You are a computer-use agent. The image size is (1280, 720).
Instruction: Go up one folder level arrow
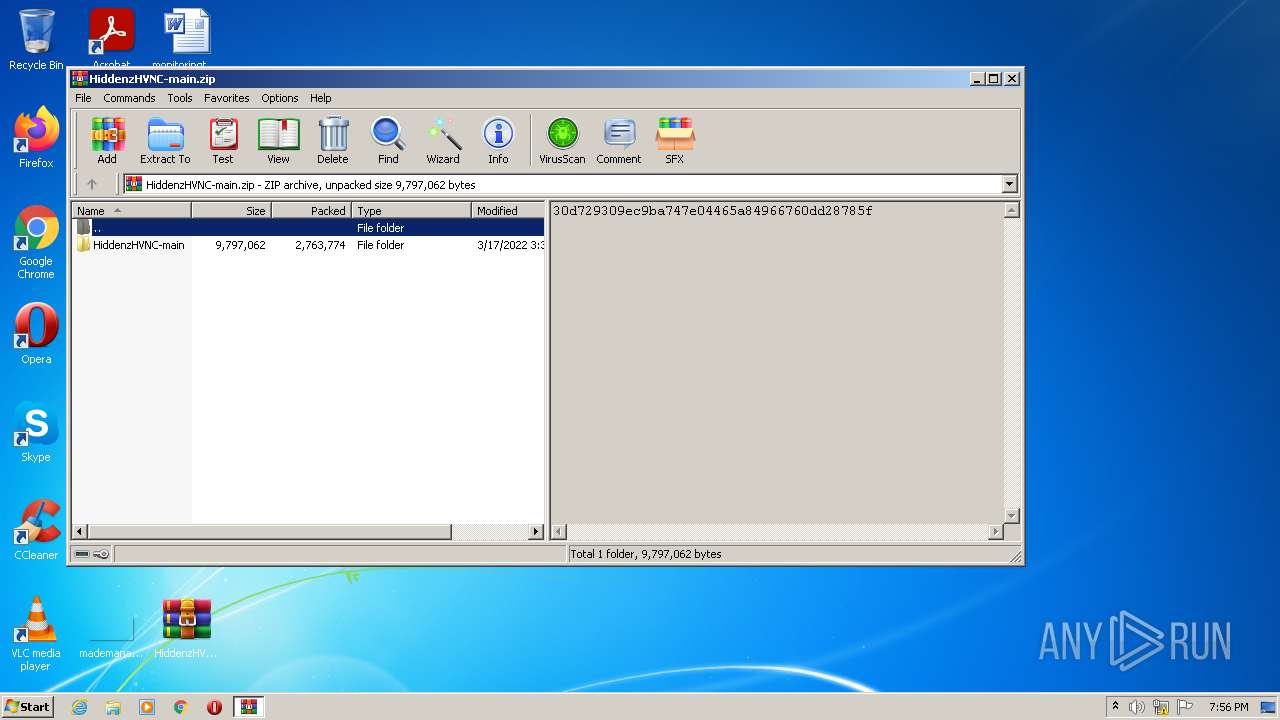[x=92, y=184]
